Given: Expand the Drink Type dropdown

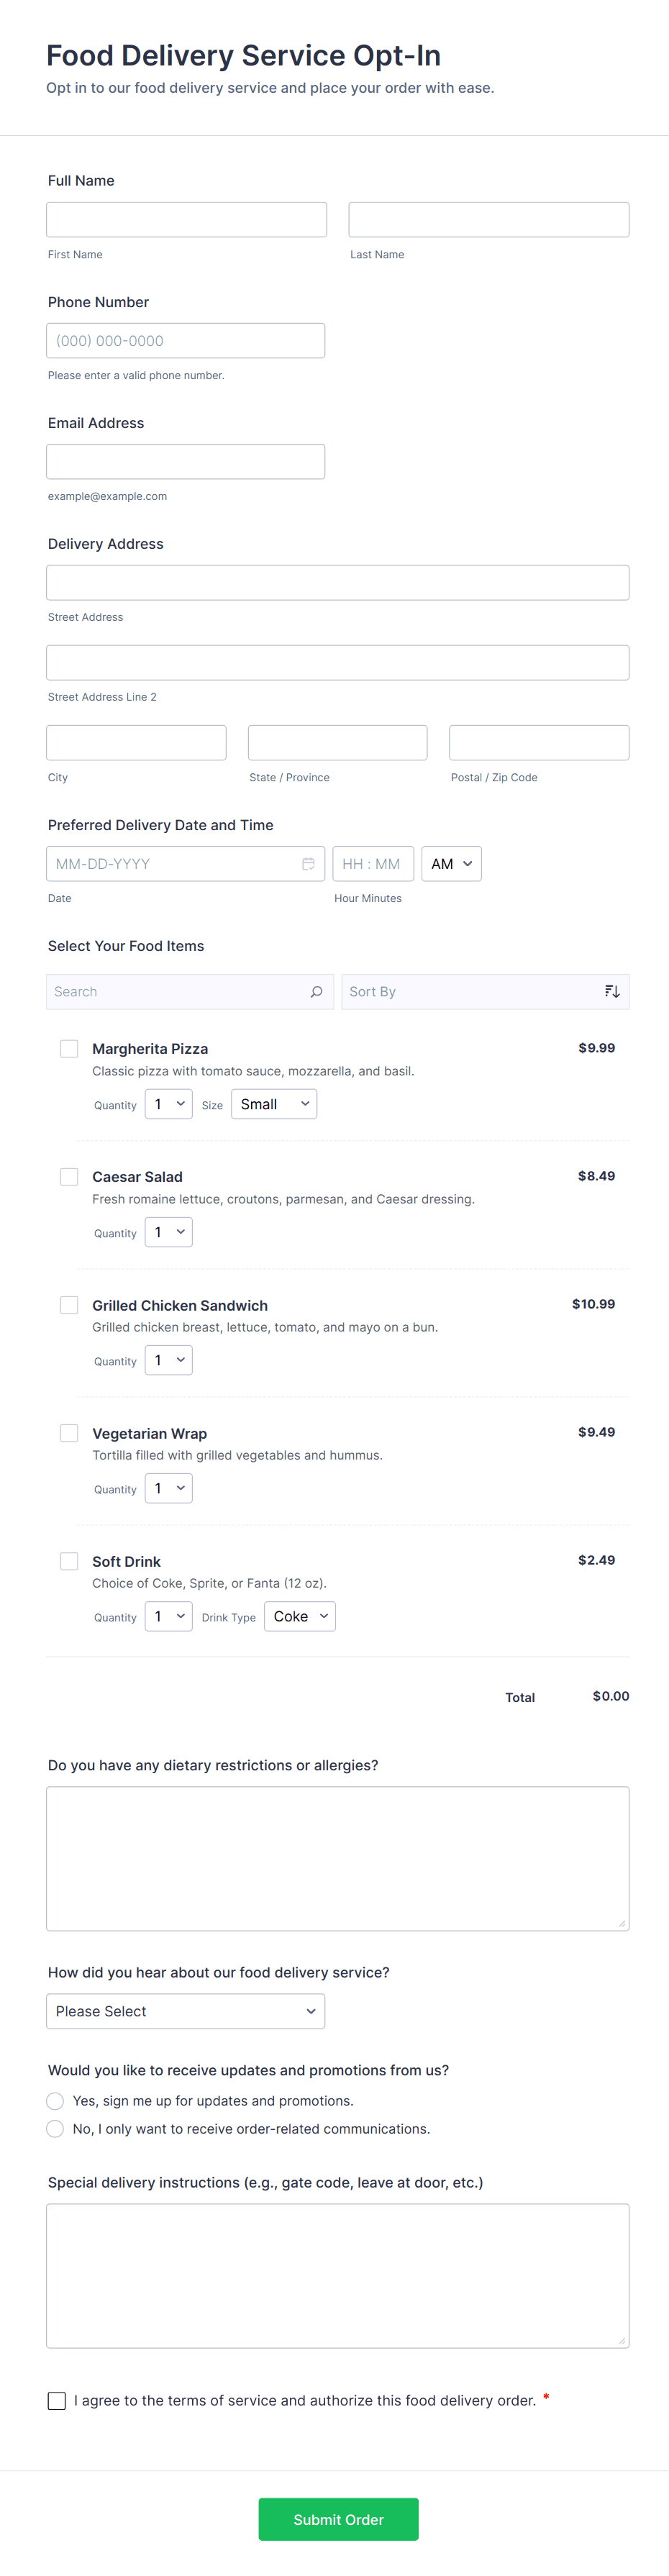Looking at the screenshot, I should pyautogui.click(x=299, y=1616).
